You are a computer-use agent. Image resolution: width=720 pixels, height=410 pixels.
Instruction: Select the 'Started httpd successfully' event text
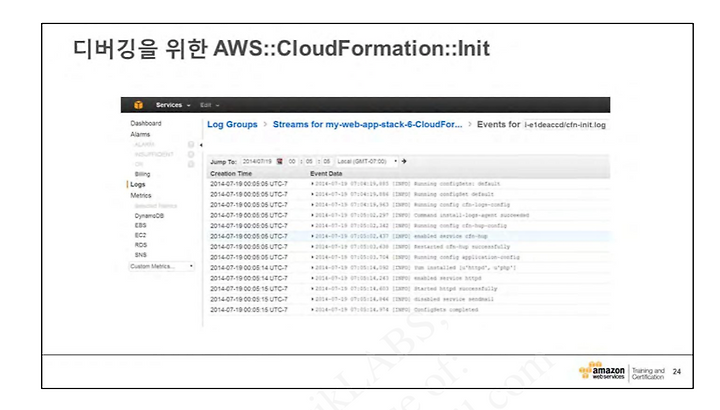point(406,289)
